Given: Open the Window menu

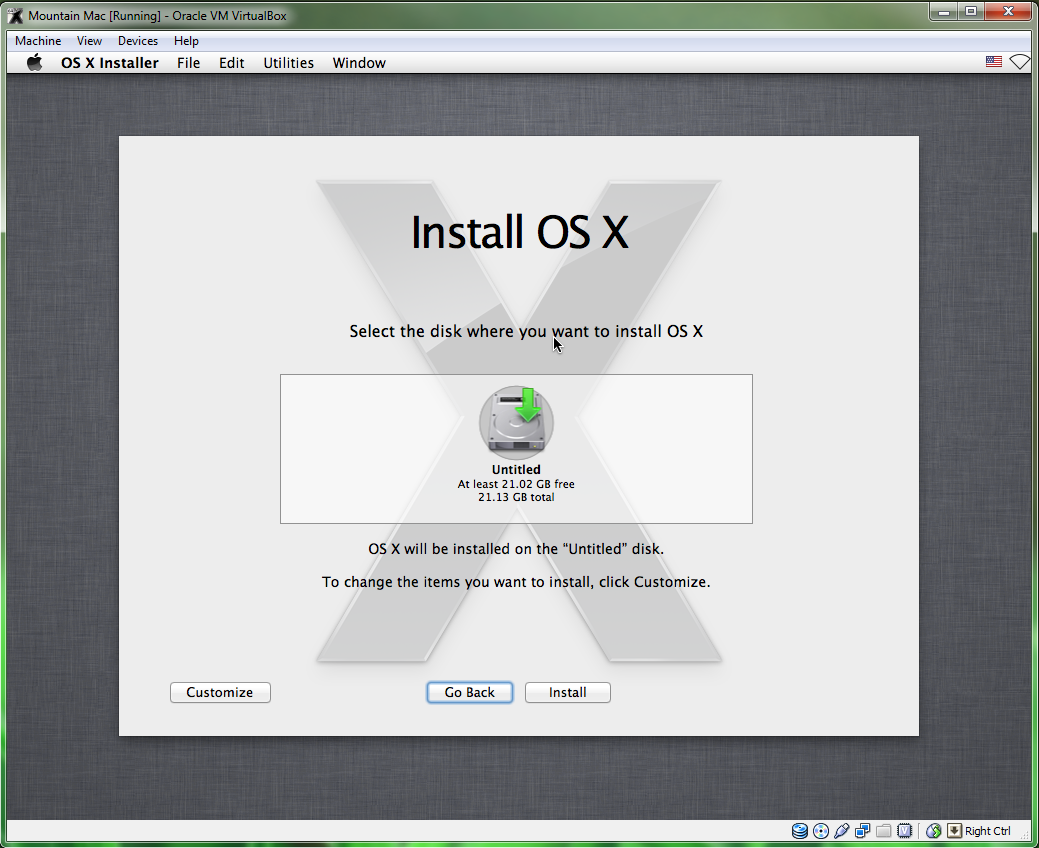Looking at the screenshot, I should (359, 63).
